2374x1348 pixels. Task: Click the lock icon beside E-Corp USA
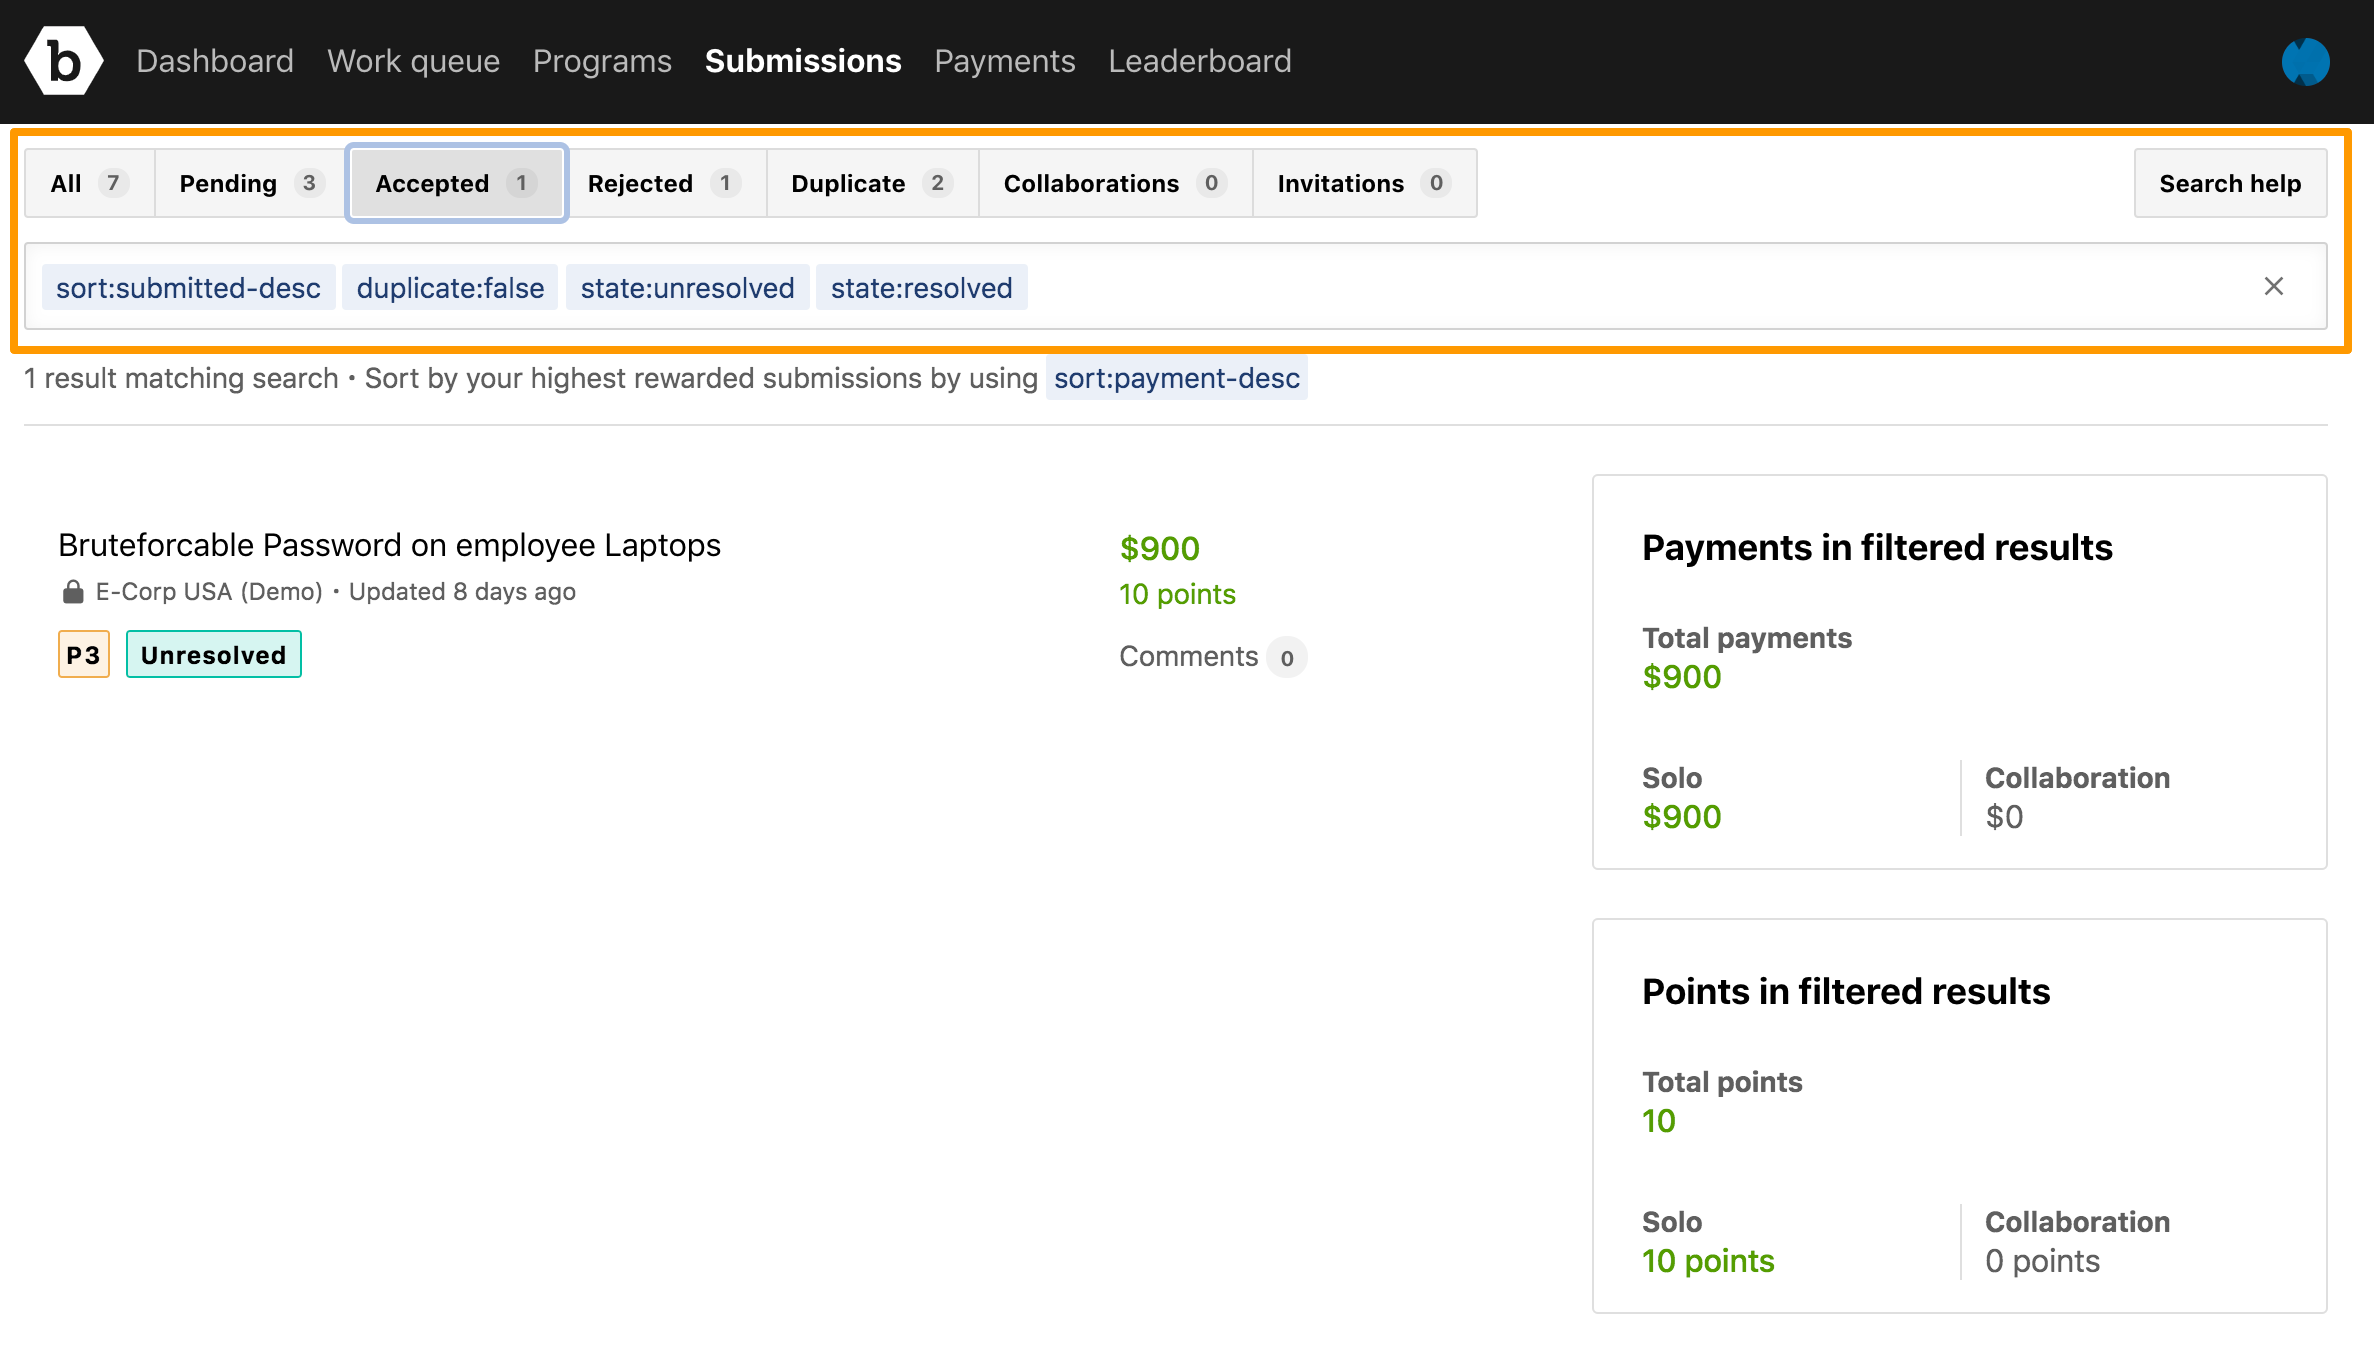[x=73, y=592]
